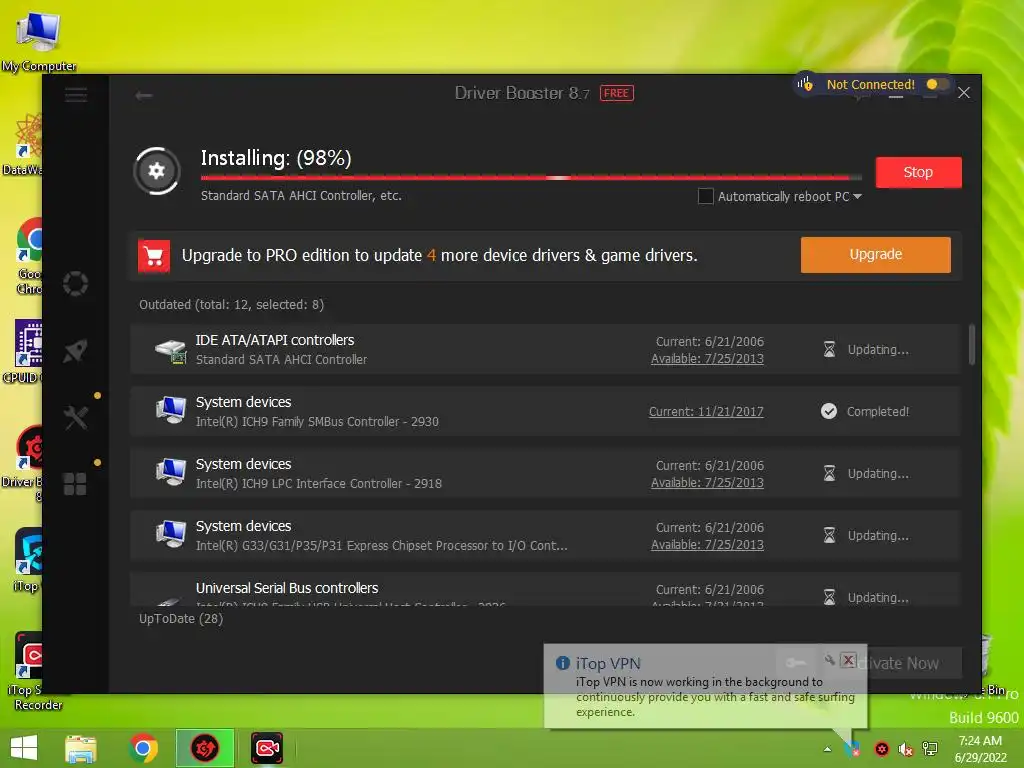This screenshot has height=768, width=1024.
Task: Click the installation progress bar
Action: 532,178
